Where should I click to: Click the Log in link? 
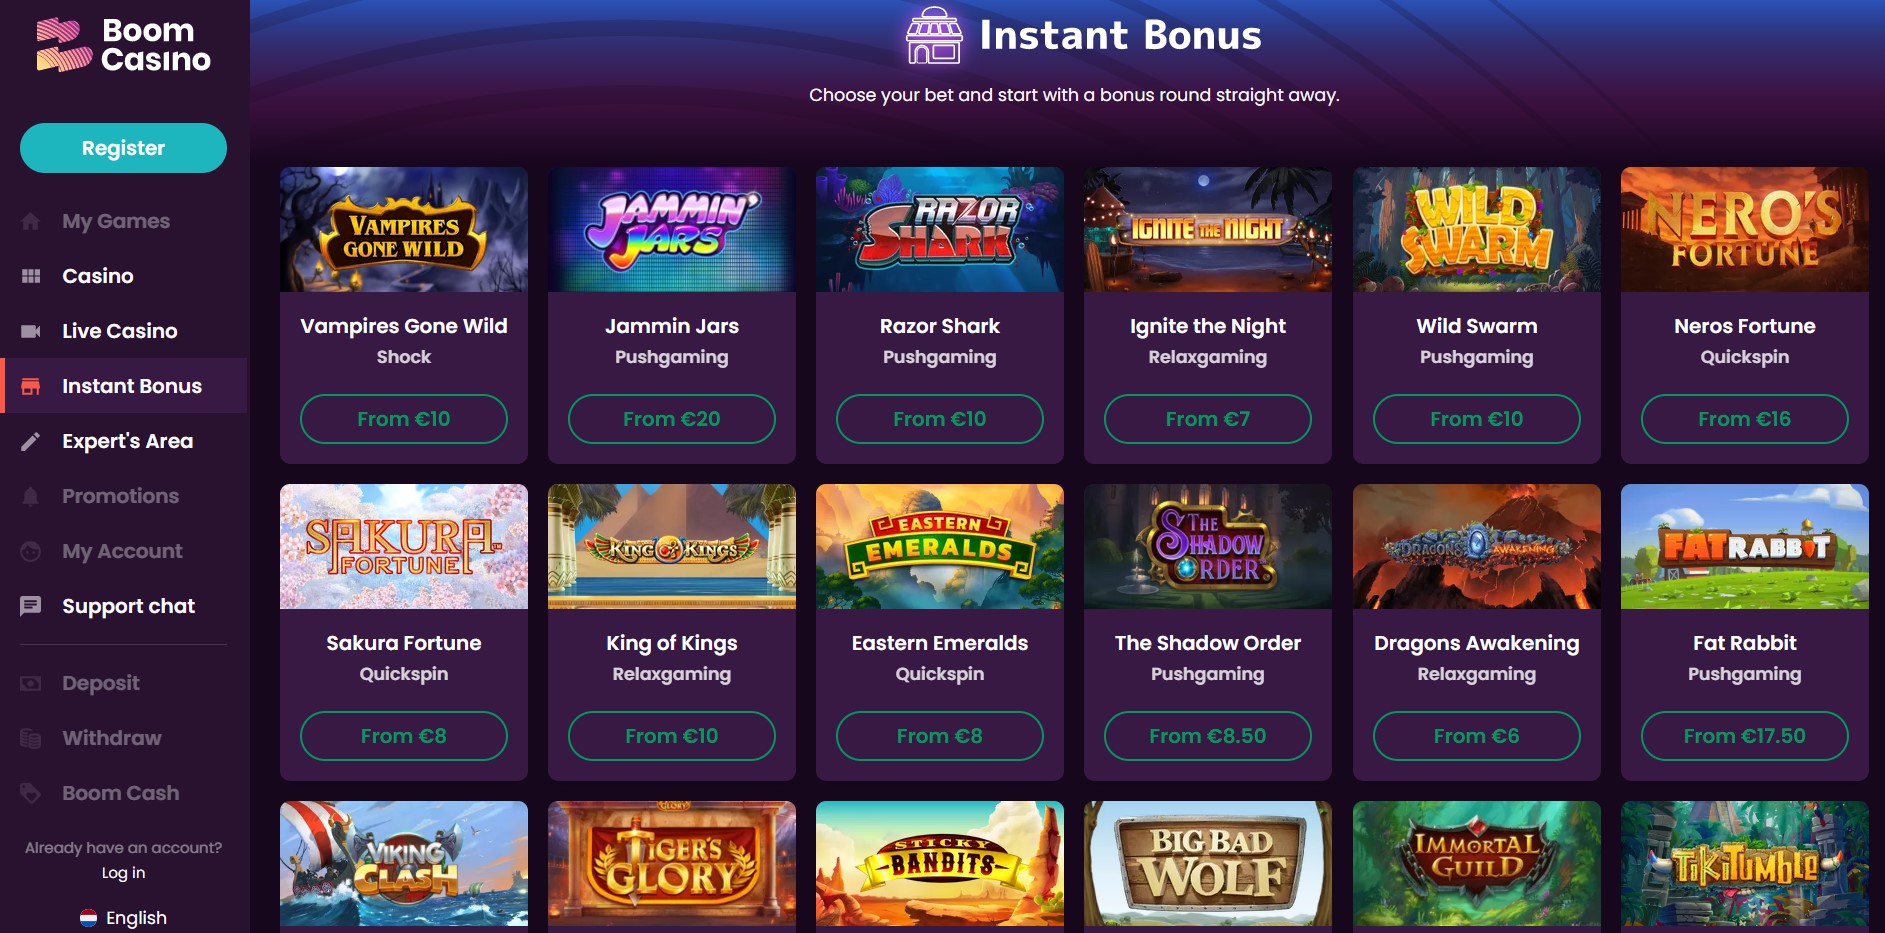click(123, 872)
